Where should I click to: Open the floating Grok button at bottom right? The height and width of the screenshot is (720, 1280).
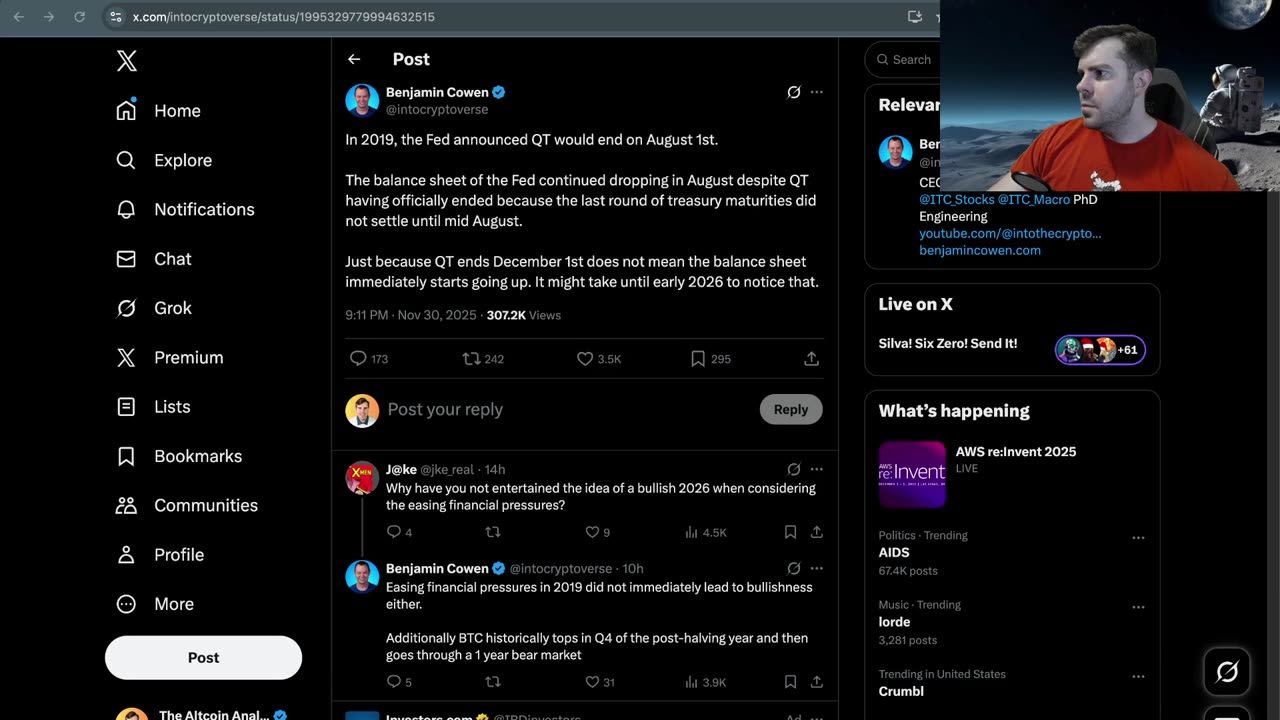point(1227,671)
